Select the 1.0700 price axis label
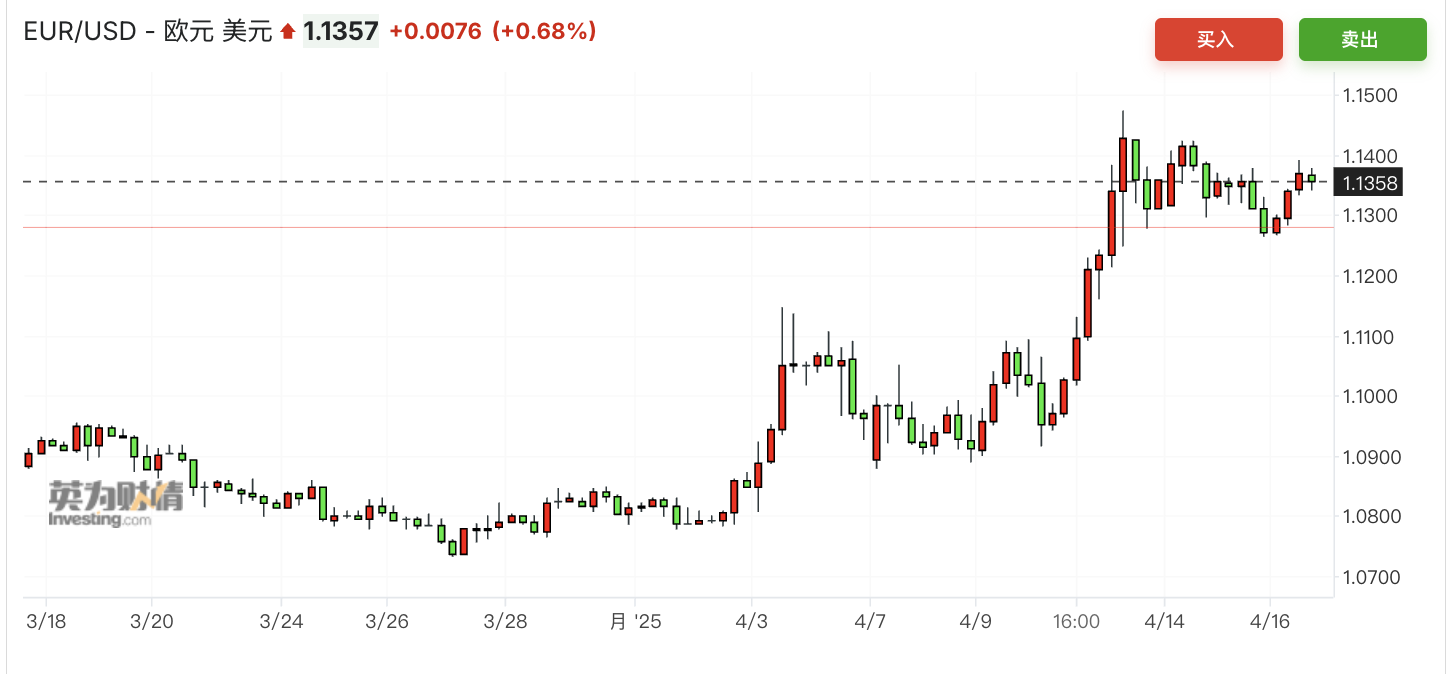The image size is (1456, 674). [x=1371, y=577]
